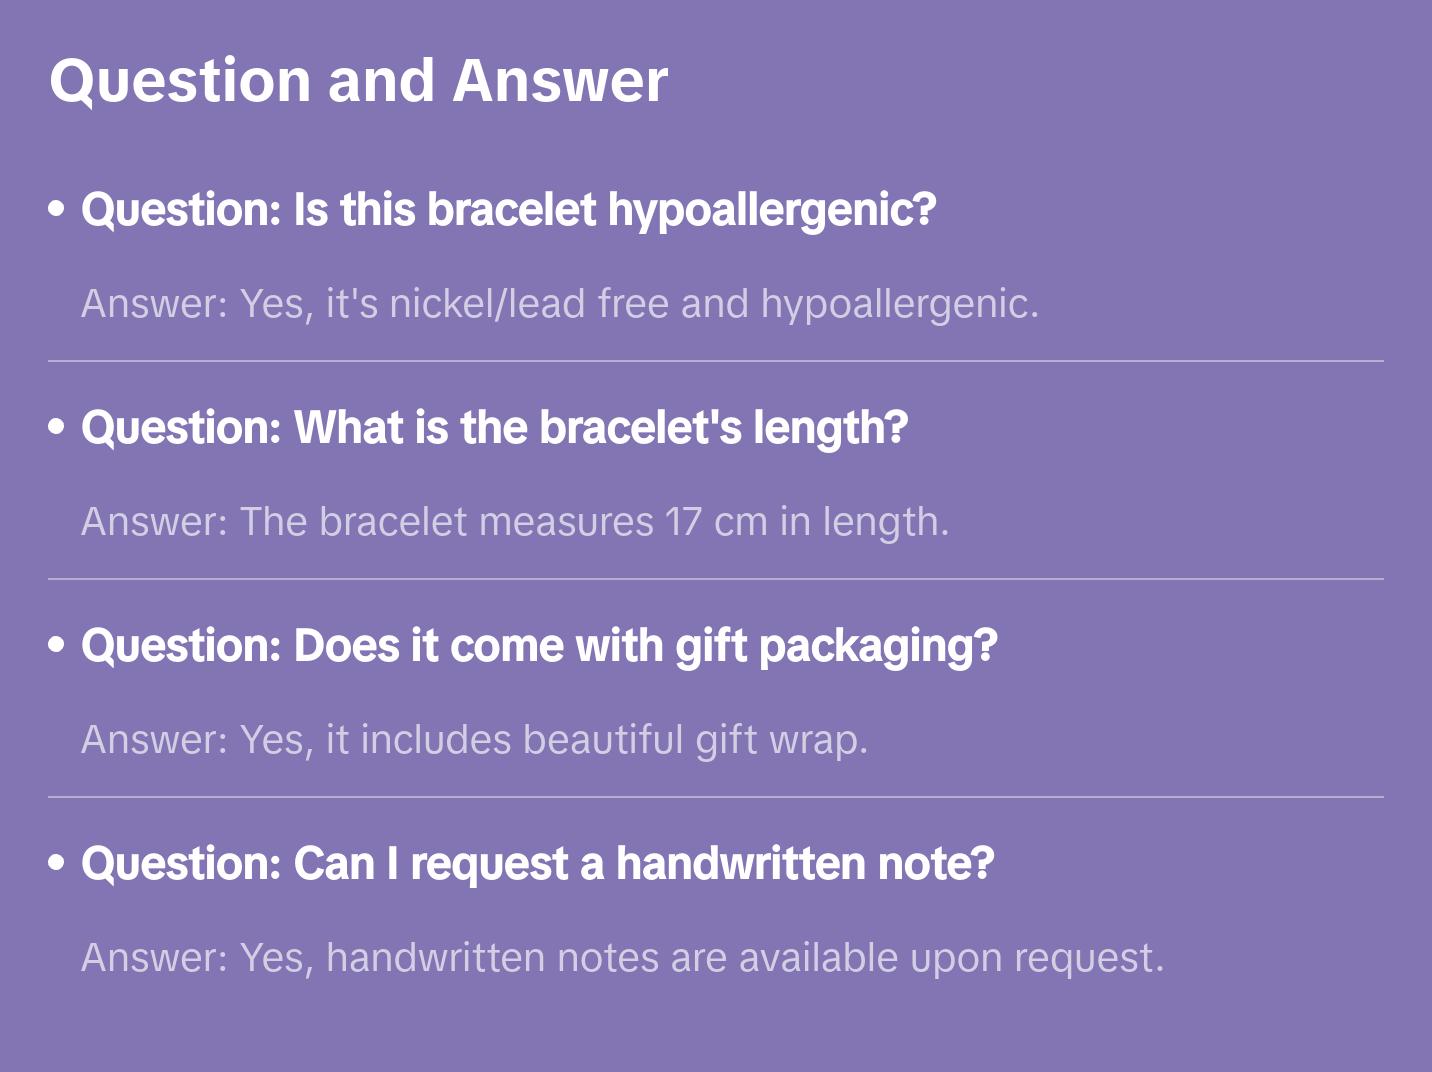Click the answer about handwritten notes availability

coord(622,958)
